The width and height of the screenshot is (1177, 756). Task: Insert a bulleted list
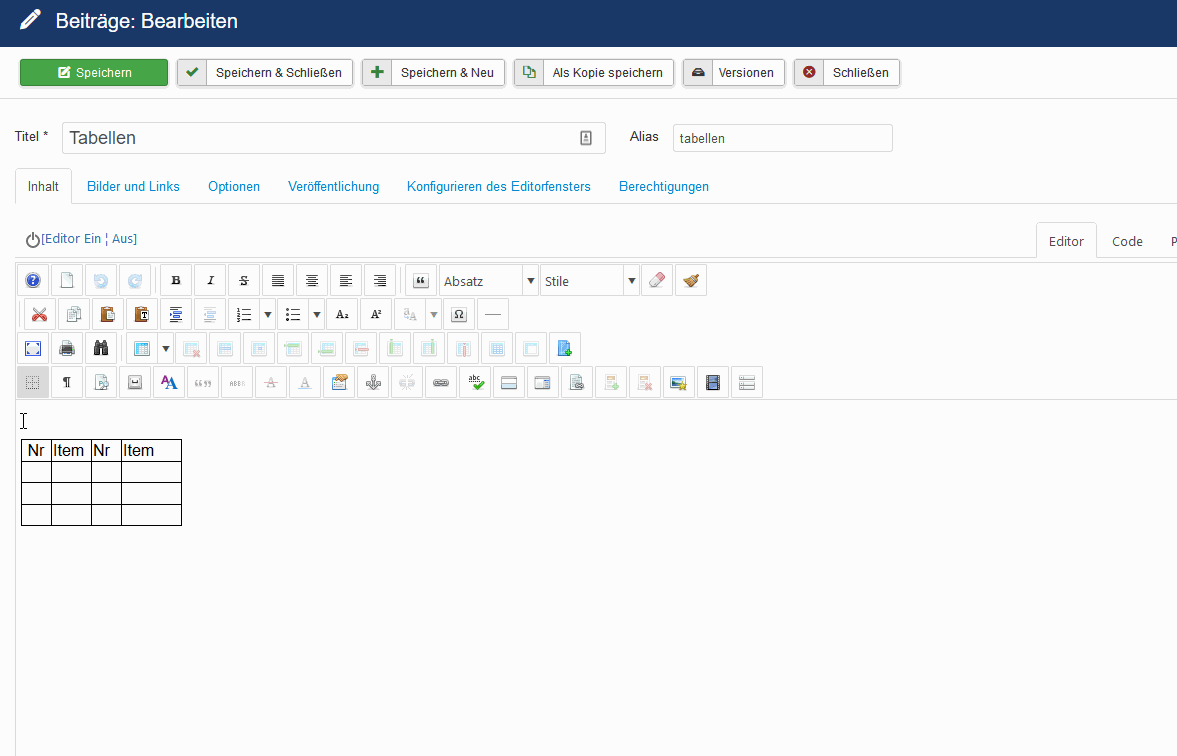pos(293,315)
